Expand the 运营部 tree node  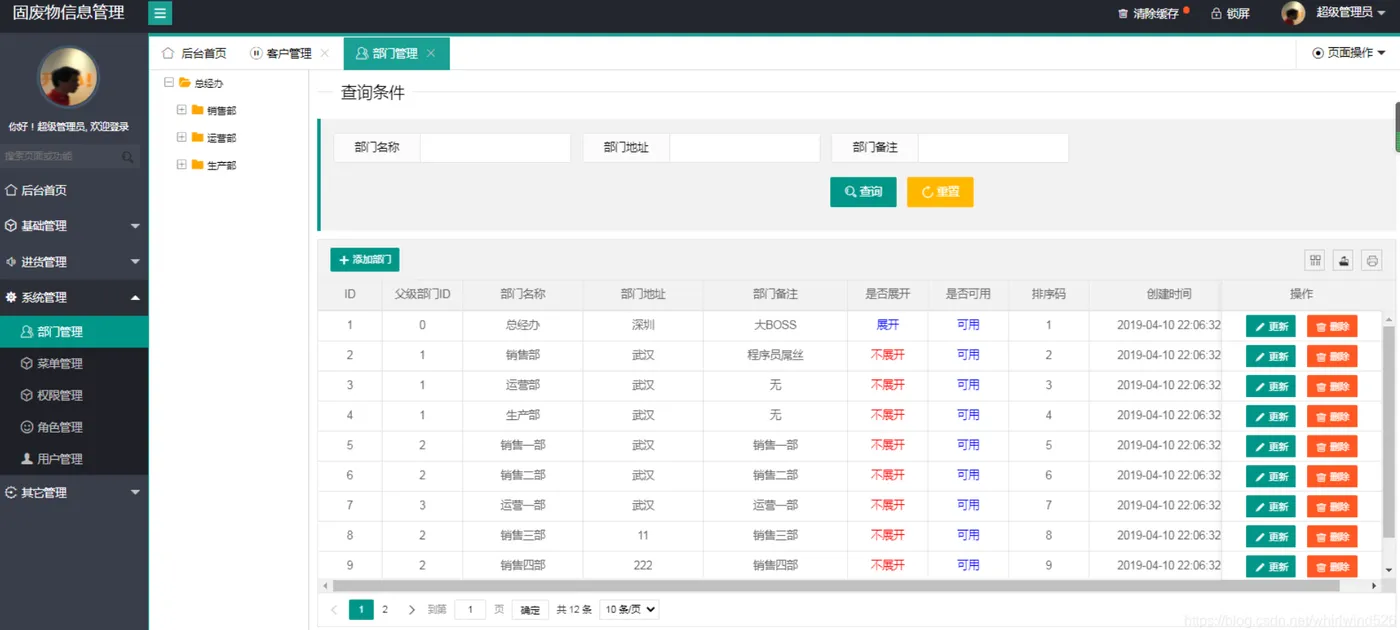point(181,137)
